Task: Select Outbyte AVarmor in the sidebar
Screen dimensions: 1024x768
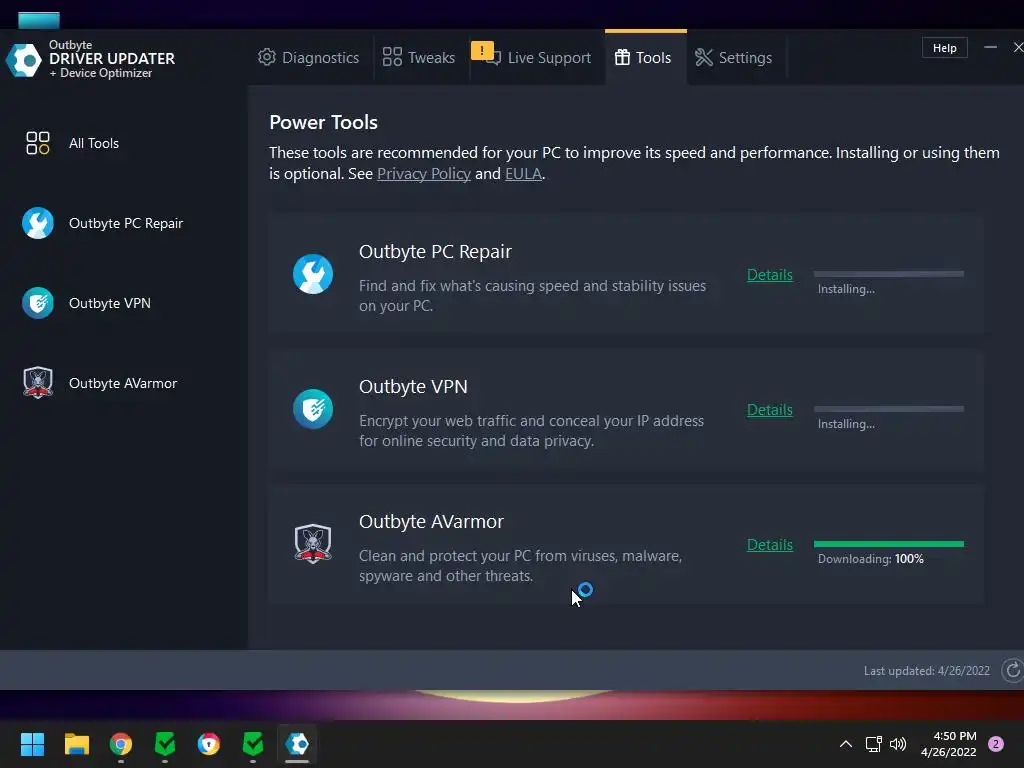Action: 123,383
